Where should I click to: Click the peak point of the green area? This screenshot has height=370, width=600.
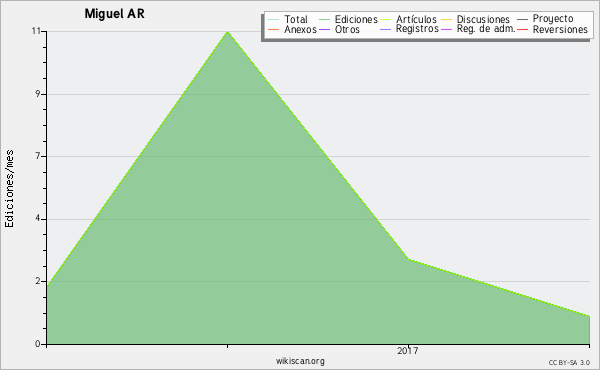coord(228,32)
